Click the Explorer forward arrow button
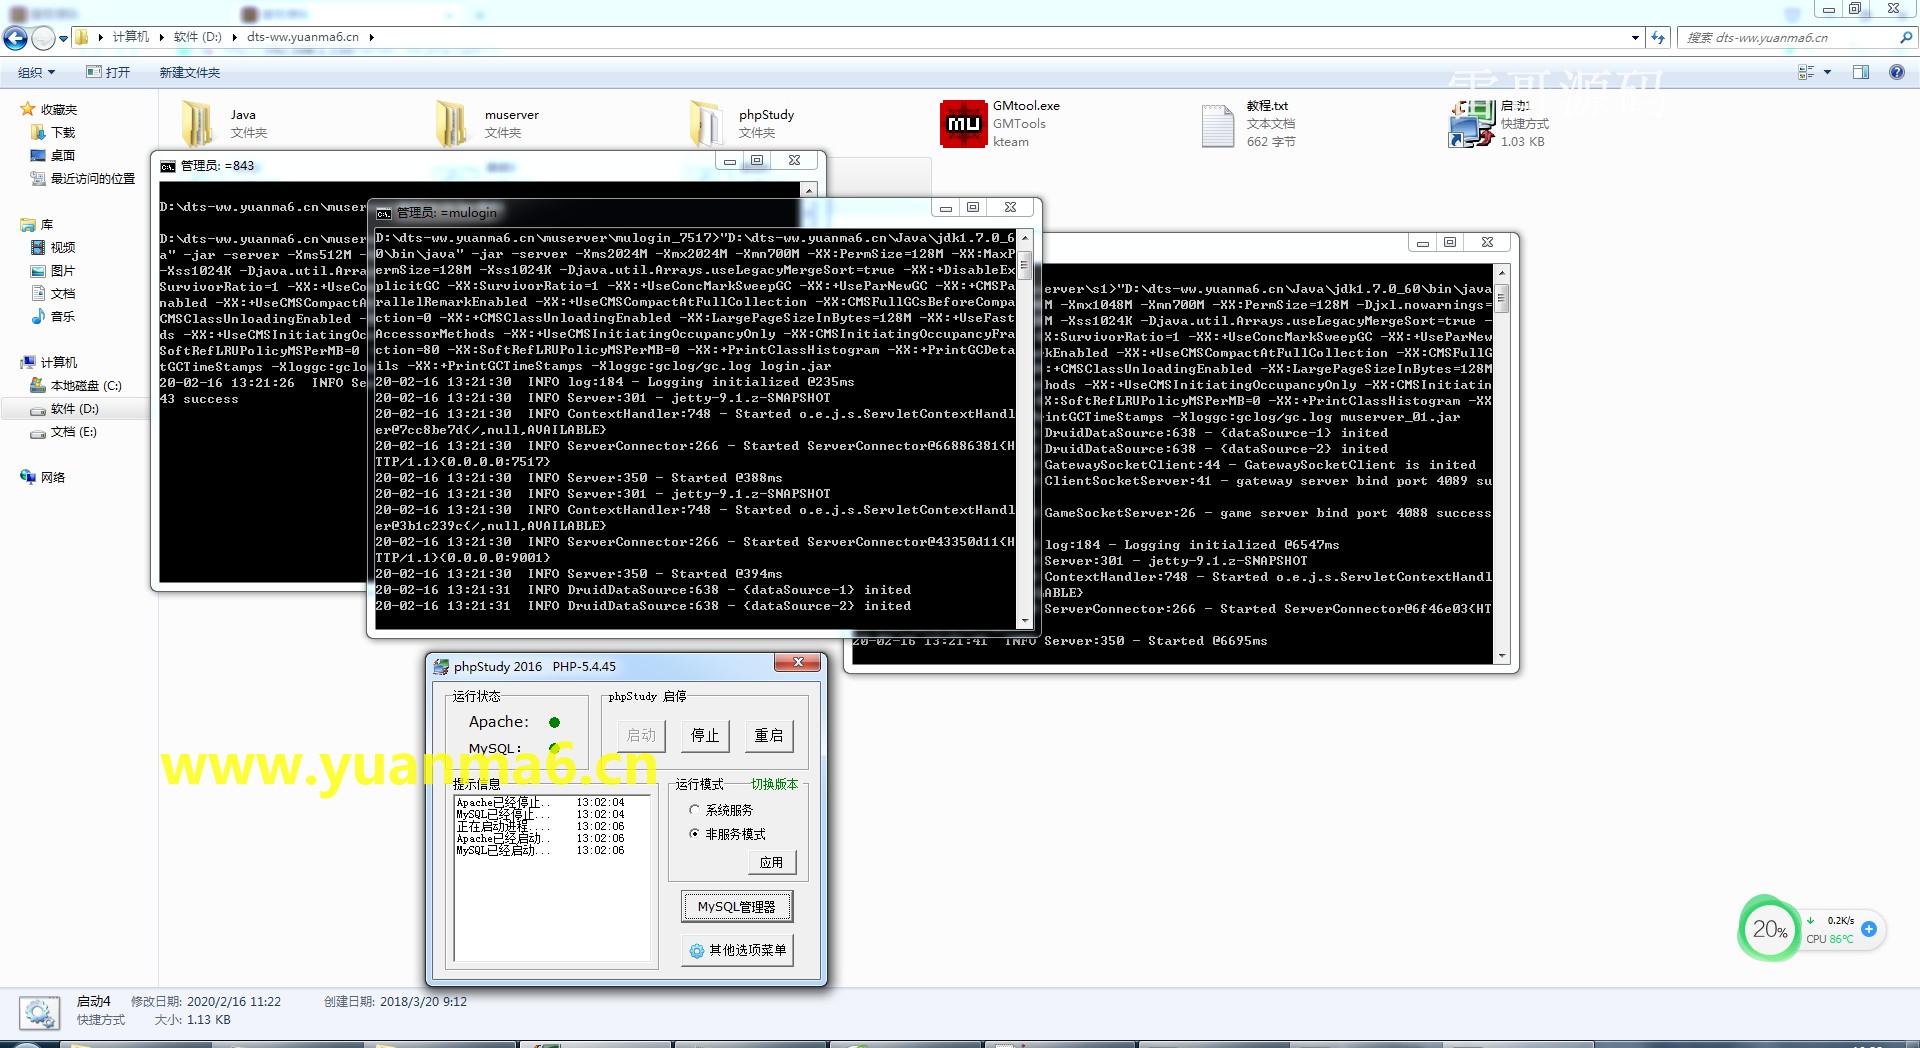This screenshot has width=1920, height=1048. tap(43, 38)
